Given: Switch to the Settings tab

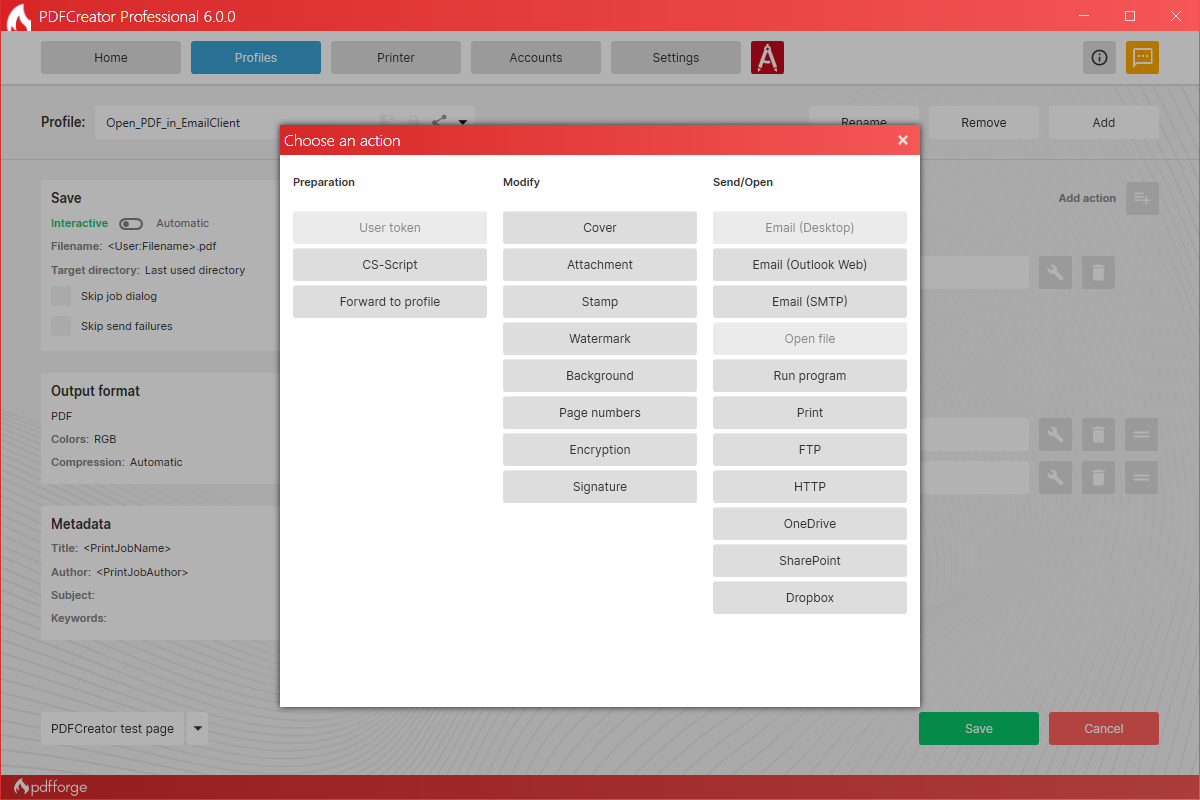Looking at the screenshot, I should coord(676,57).
